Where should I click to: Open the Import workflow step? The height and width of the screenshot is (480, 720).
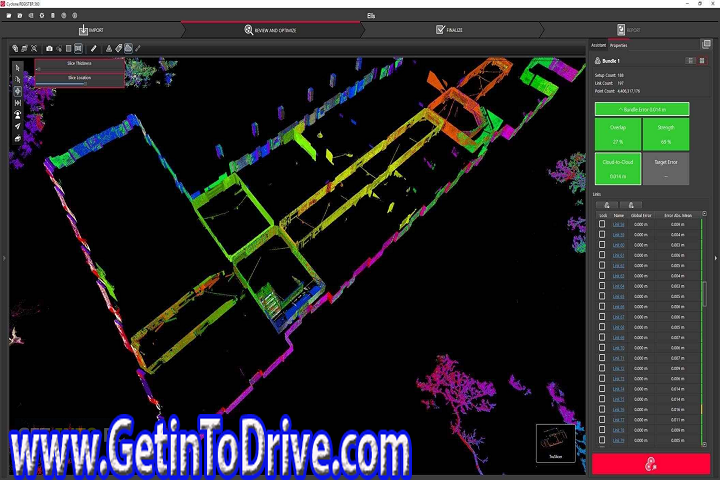coord(91,30)
